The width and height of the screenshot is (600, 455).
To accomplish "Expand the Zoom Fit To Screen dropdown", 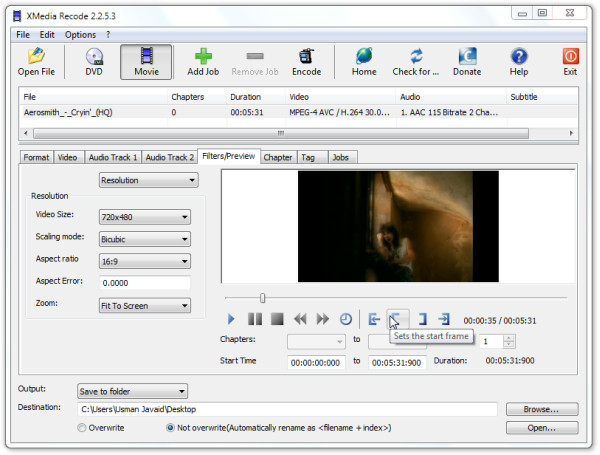I will coord(145,306).
